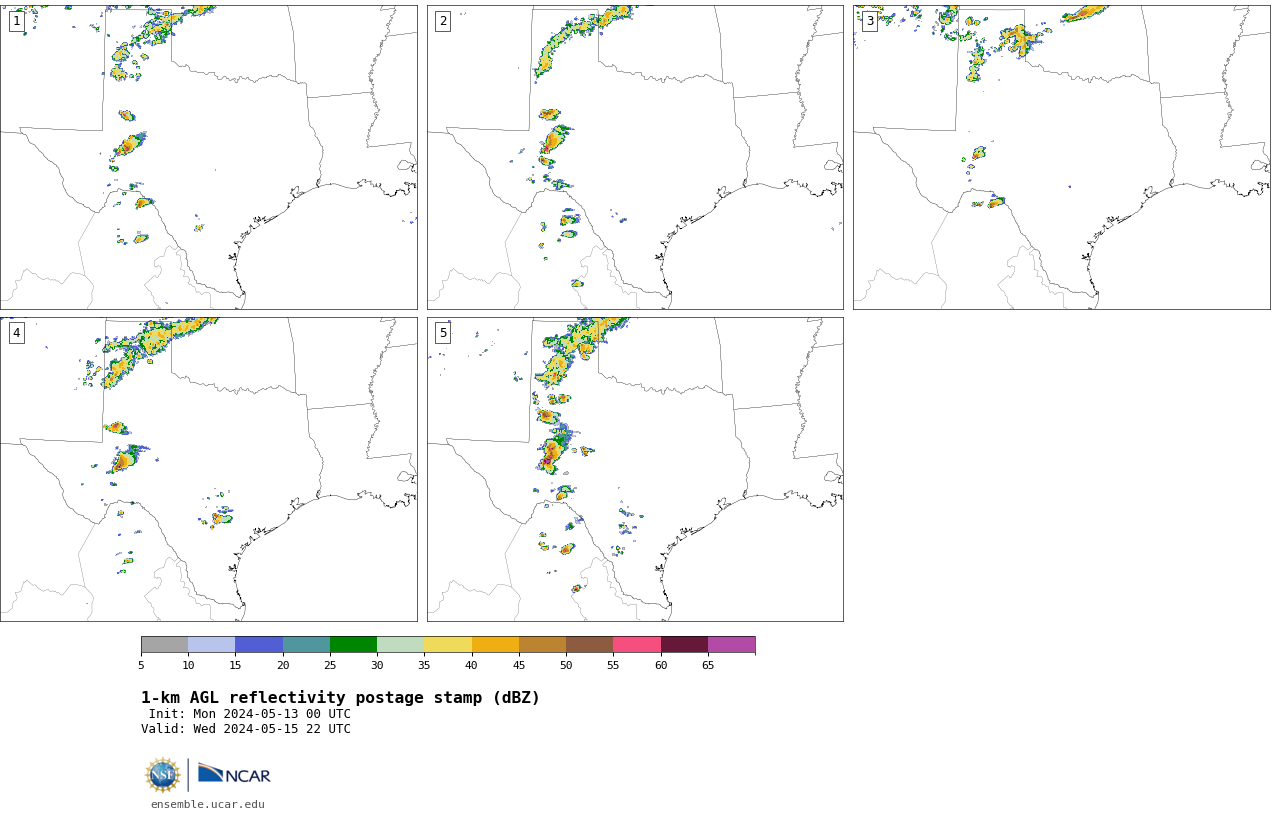This screenshot has height=815, width=1280.
Task: Open ensemble member 1 reflectivity panel
Action: click(208, 157)
